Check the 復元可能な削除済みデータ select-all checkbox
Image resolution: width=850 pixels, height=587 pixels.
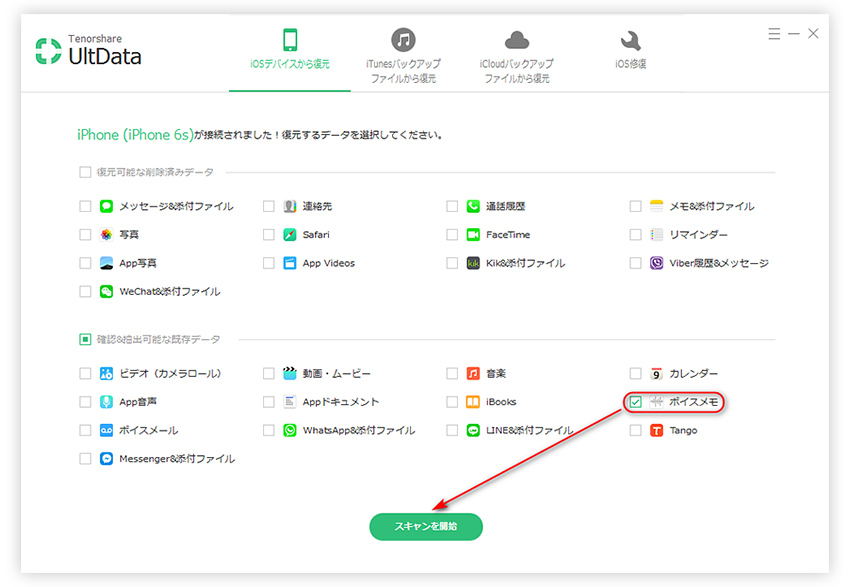point(85,172)
